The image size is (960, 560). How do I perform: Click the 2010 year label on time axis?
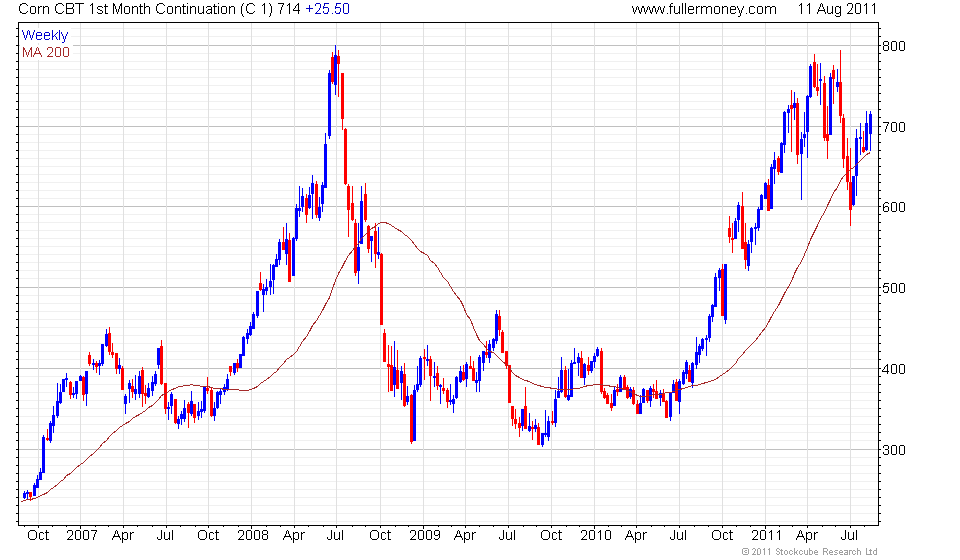click(x=596, y=536)
